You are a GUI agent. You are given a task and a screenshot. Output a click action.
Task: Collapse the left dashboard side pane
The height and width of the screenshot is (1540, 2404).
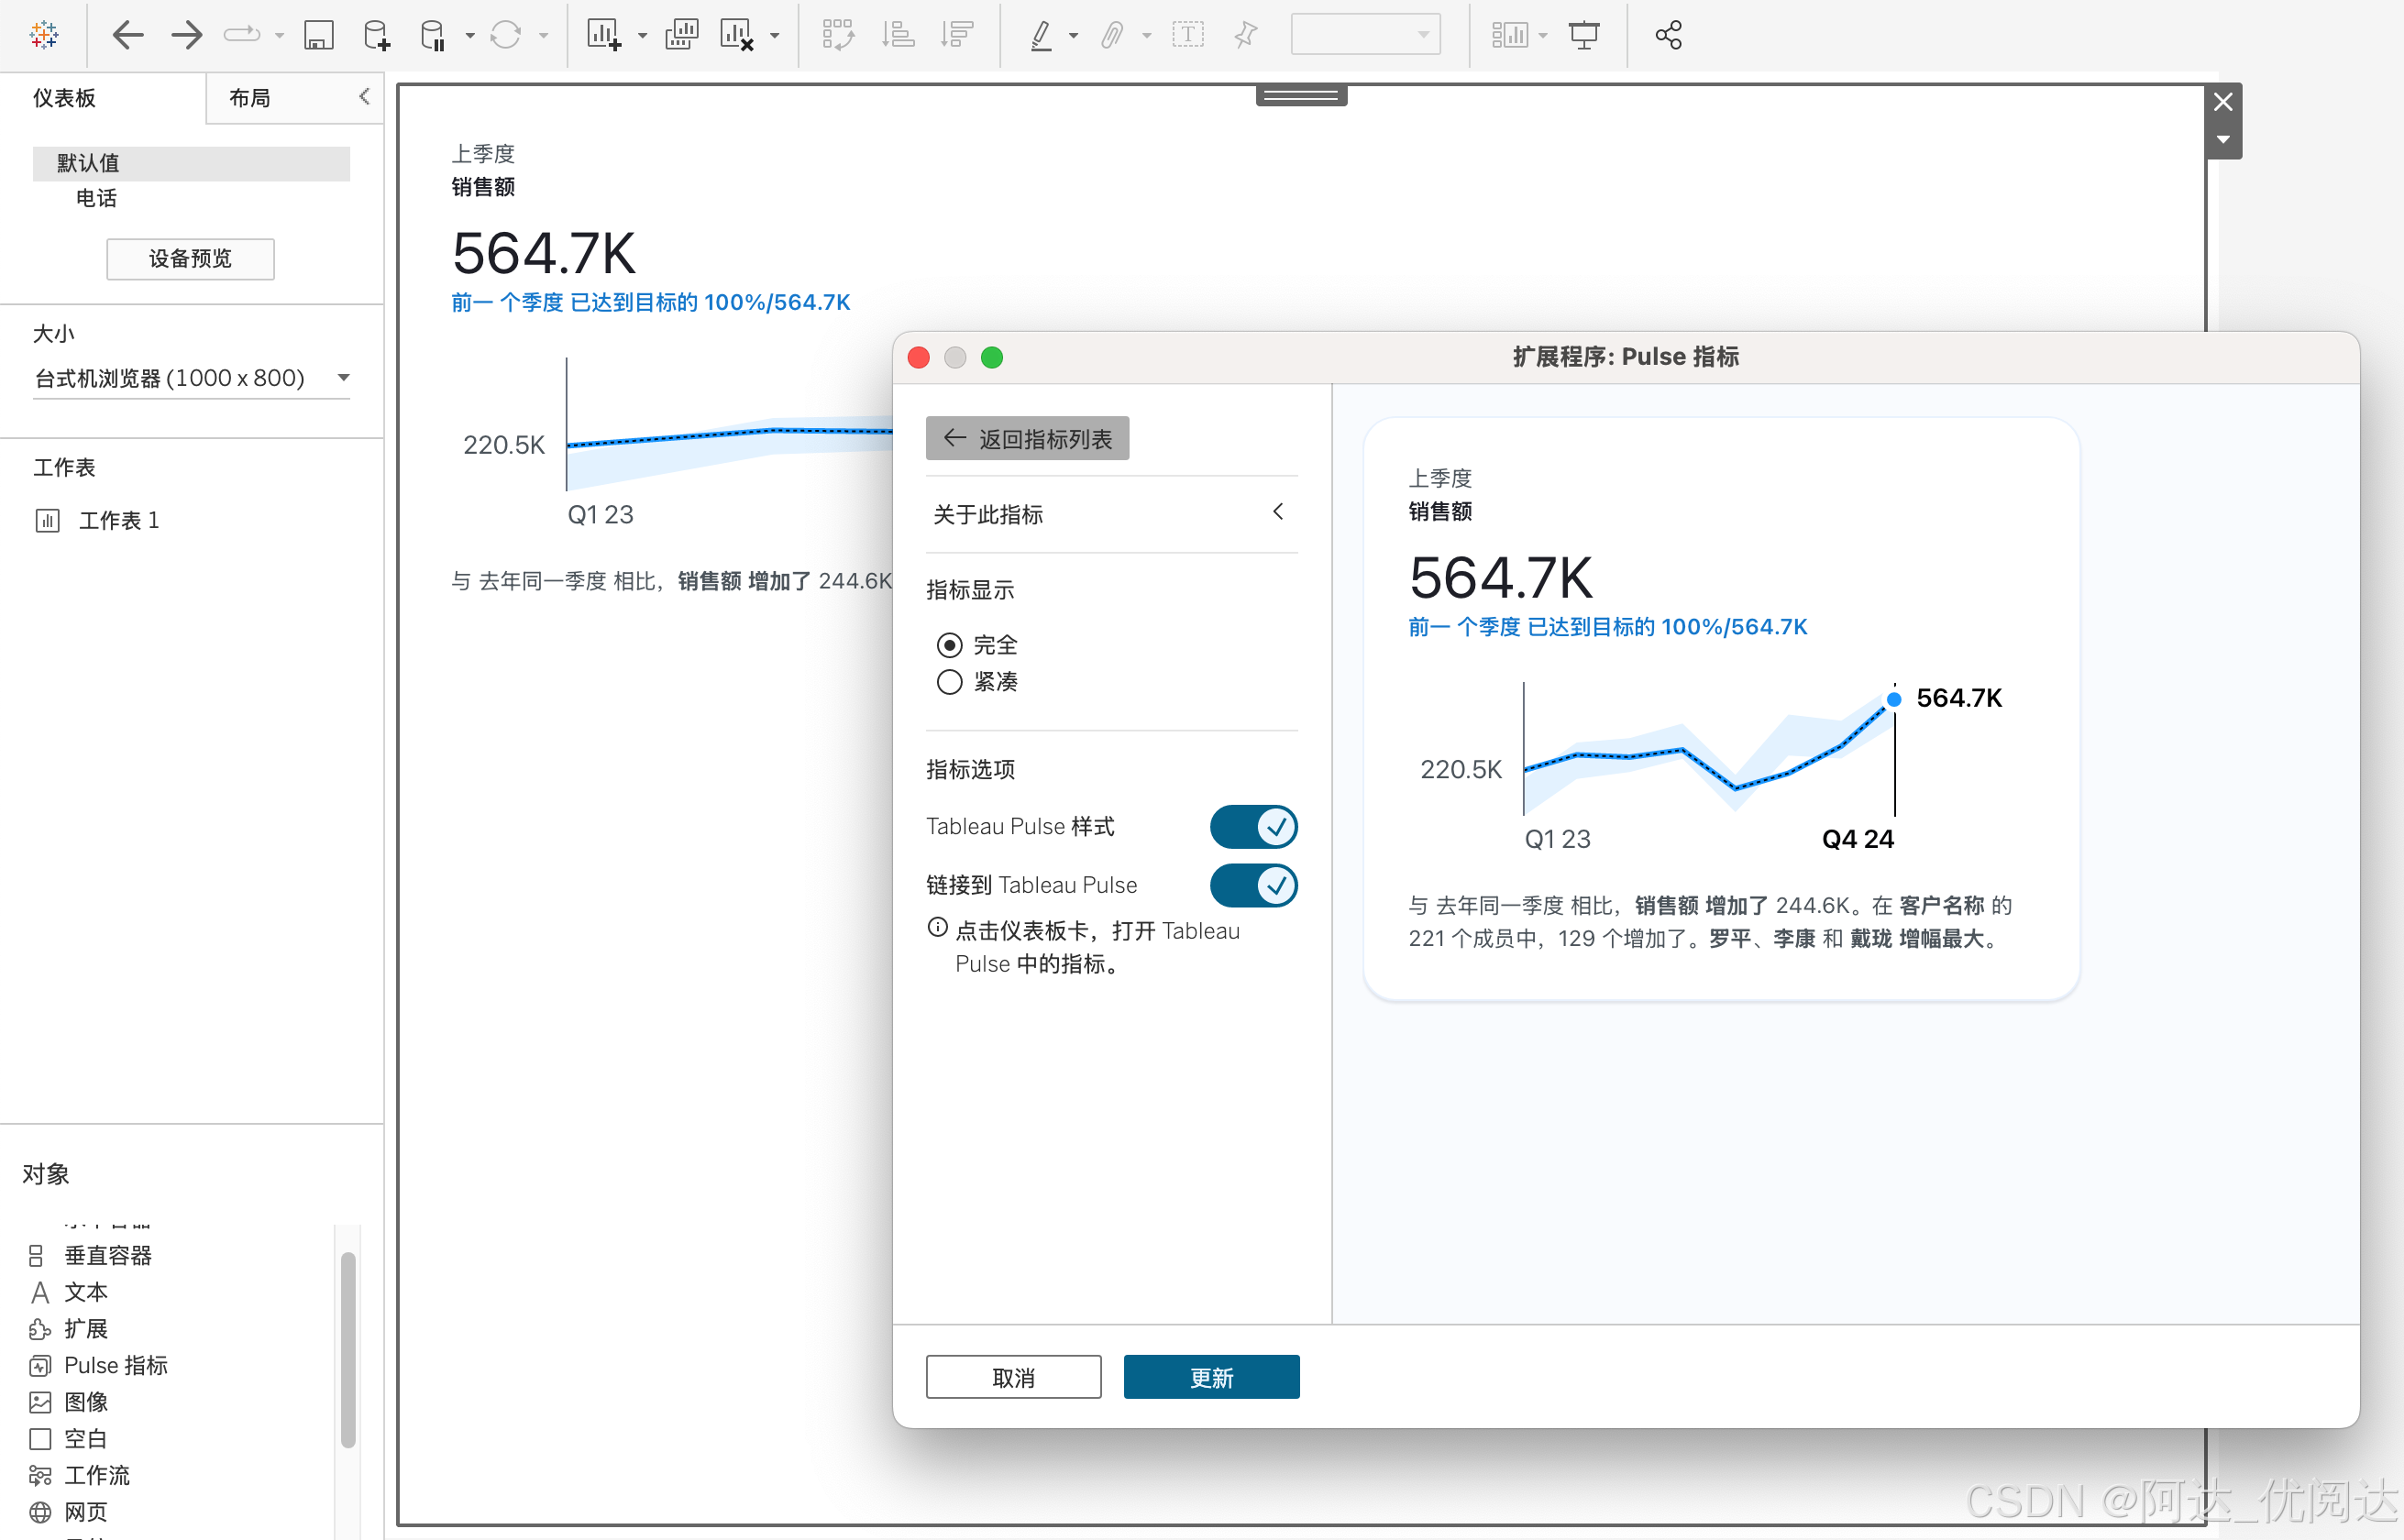coord(364,96)
